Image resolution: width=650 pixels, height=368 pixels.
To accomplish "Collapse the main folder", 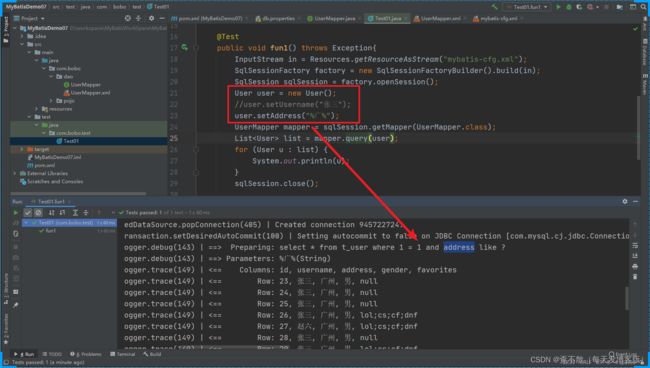I will tap(30, 52).
